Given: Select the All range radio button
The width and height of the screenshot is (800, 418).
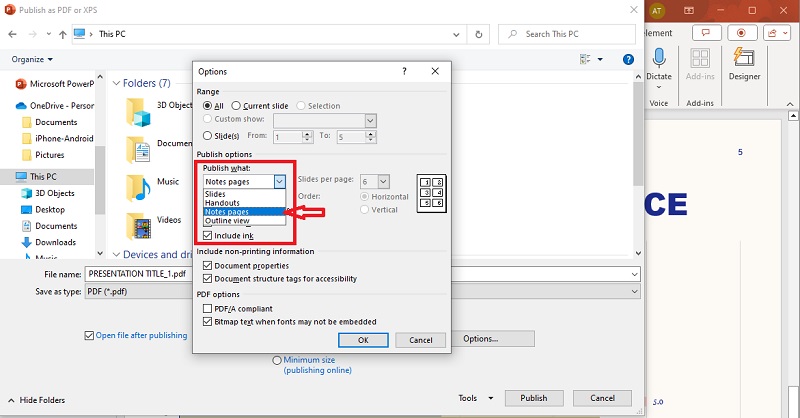Looking at the screenshot, I should (207, 106).
